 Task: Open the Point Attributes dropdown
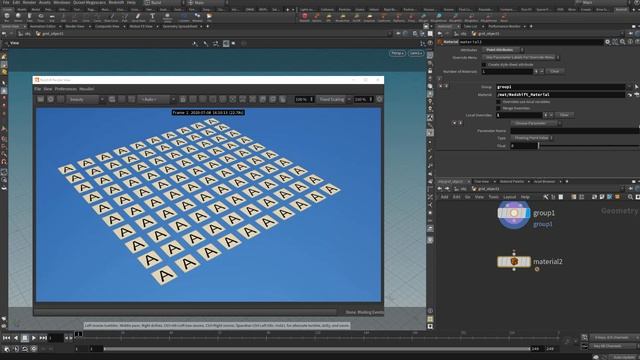pos(503,50)
